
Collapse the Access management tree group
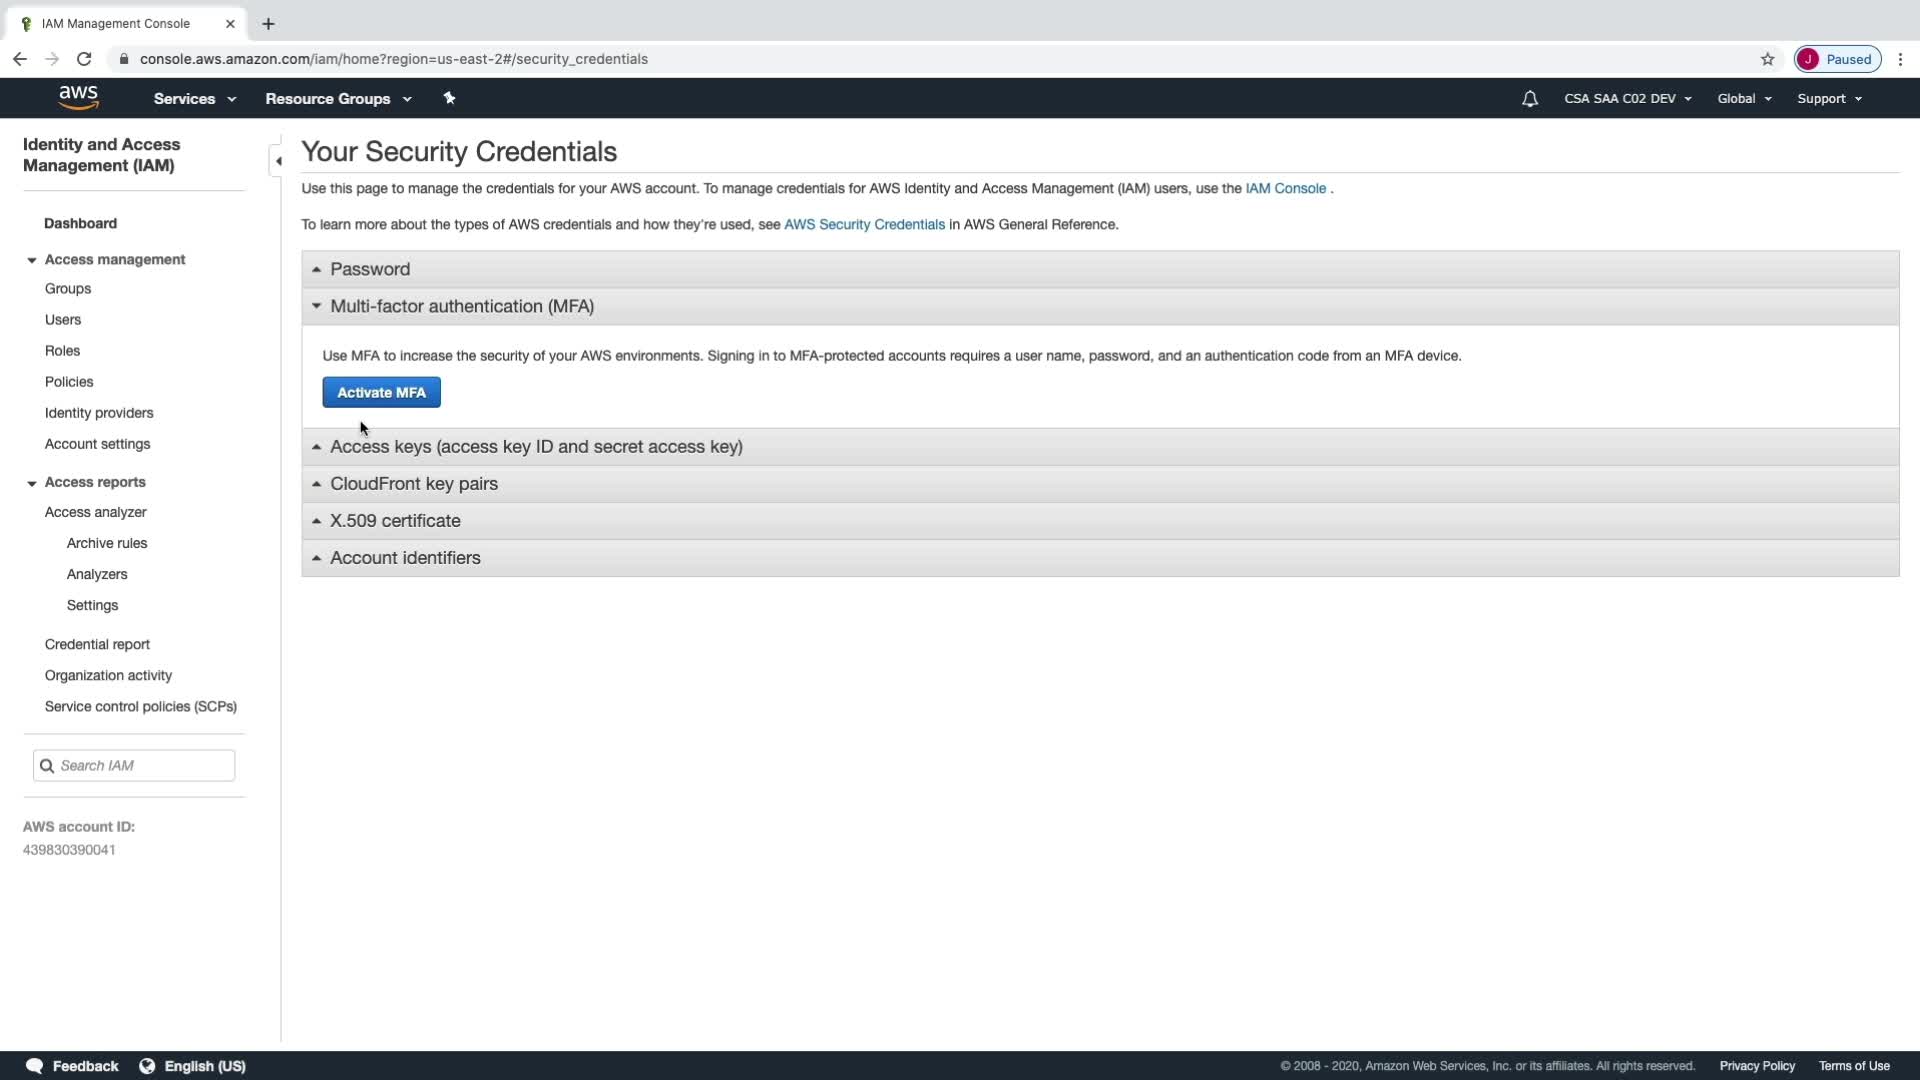click(x=32, y=260)
